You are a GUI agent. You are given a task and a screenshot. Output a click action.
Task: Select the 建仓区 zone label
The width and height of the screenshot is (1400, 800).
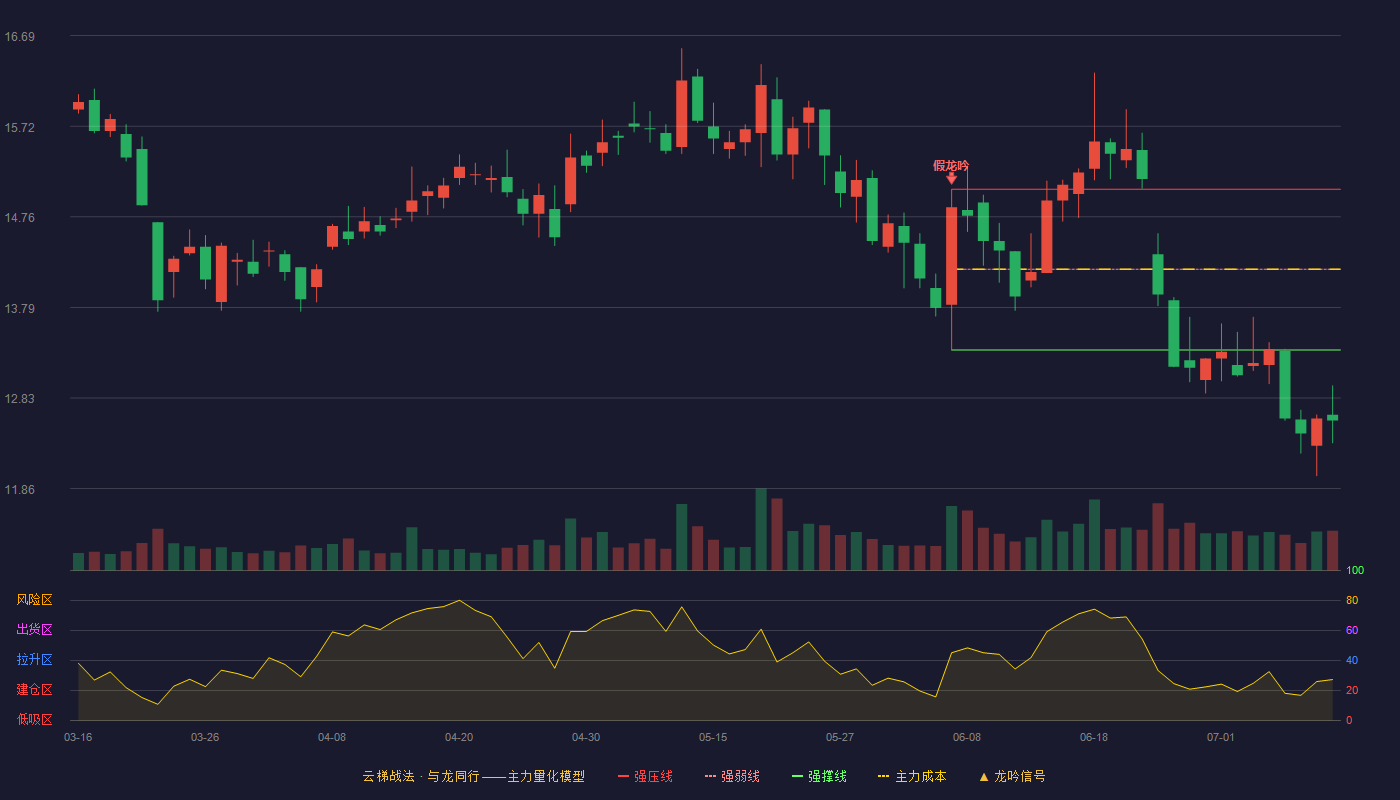(34, 690)
